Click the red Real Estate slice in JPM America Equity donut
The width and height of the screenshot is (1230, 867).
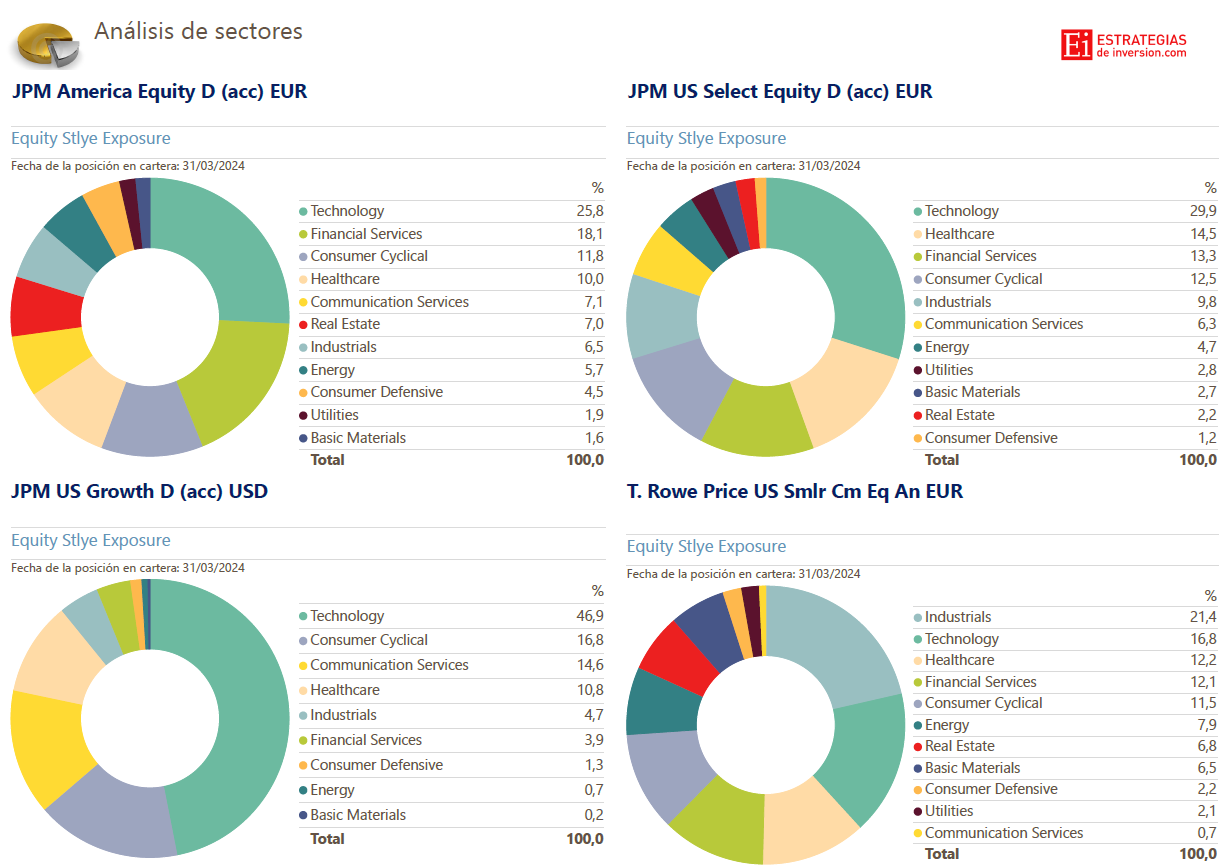[45, 307]
